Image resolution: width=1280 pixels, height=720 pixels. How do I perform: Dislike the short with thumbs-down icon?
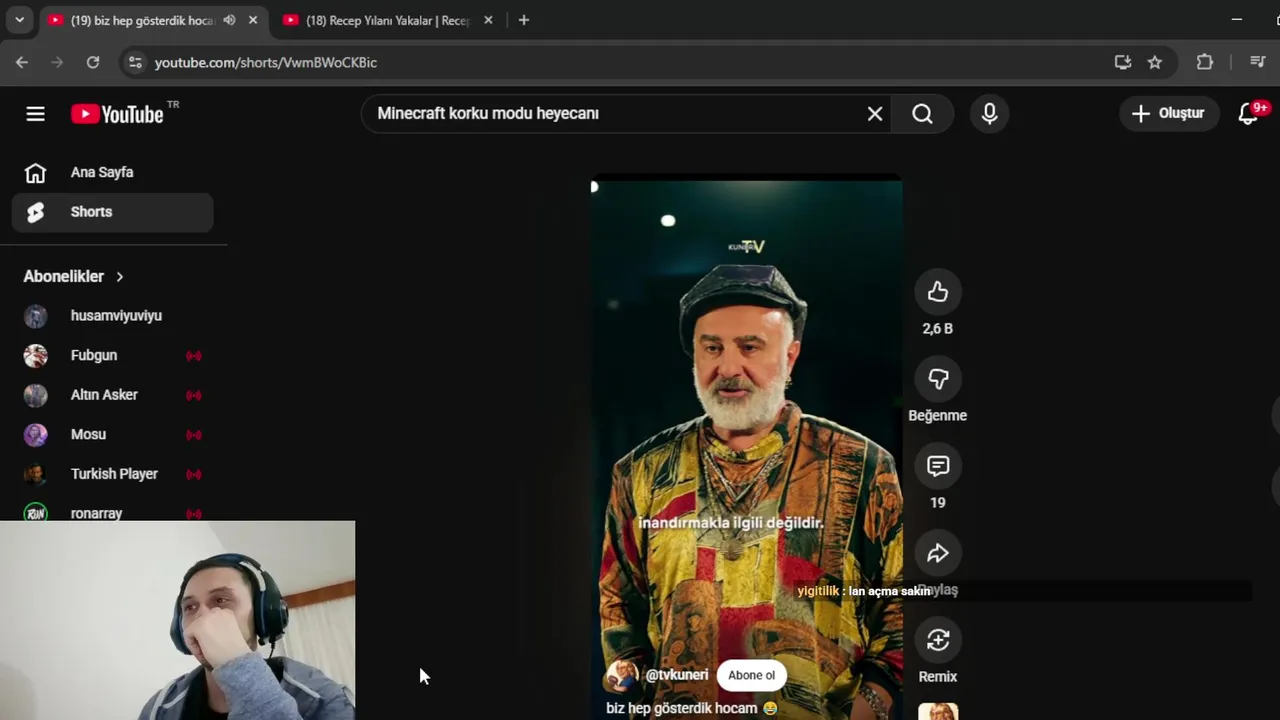pyautogui.click(x=938, y=379)
